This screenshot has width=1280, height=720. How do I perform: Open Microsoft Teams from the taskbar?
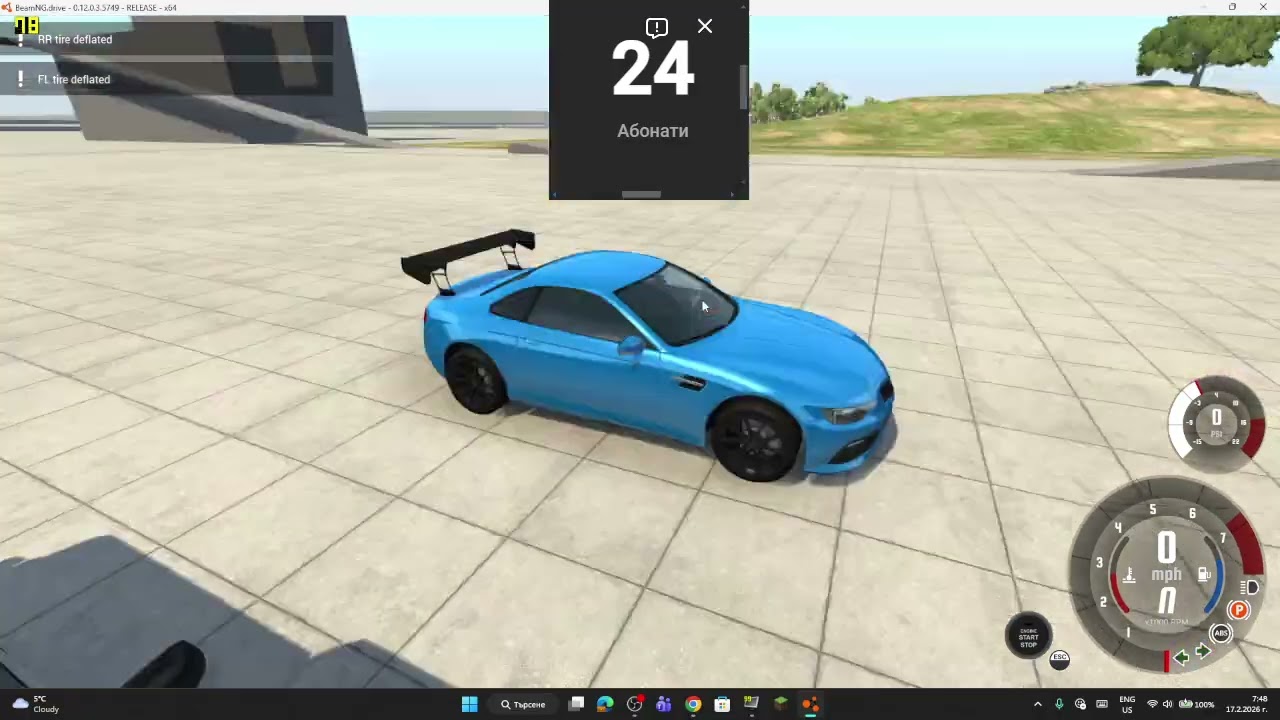click(x=663, y=704)
